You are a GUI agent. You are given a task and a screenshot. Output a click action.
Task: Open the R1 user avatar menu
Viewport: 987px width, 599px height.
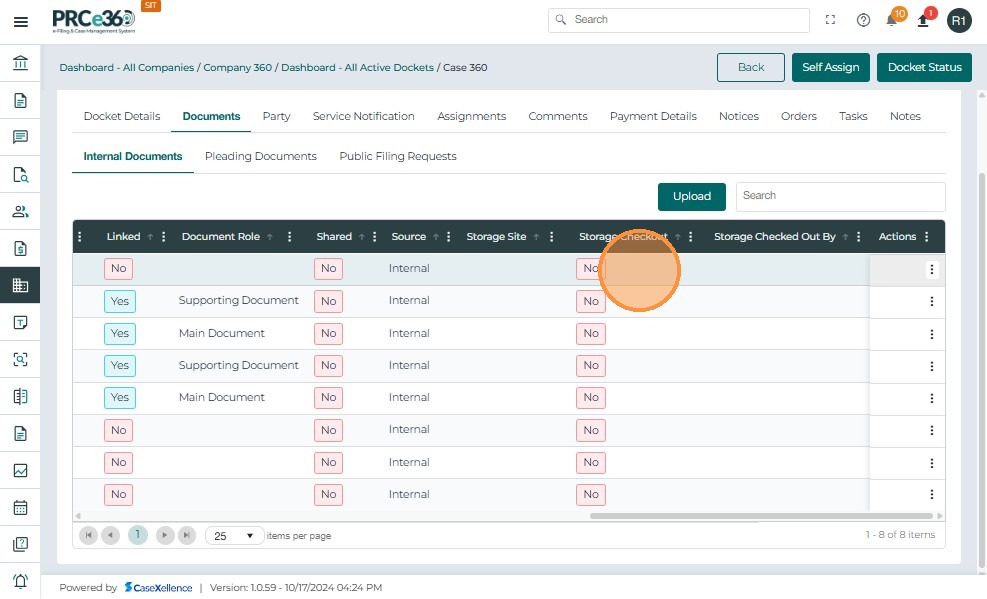pyautogui.click(x=958, y=20)
